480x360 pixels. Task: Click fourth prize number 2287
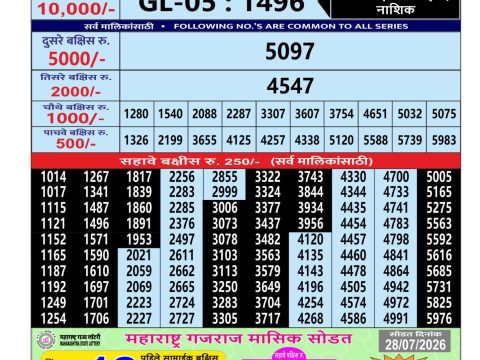point(239,114)
